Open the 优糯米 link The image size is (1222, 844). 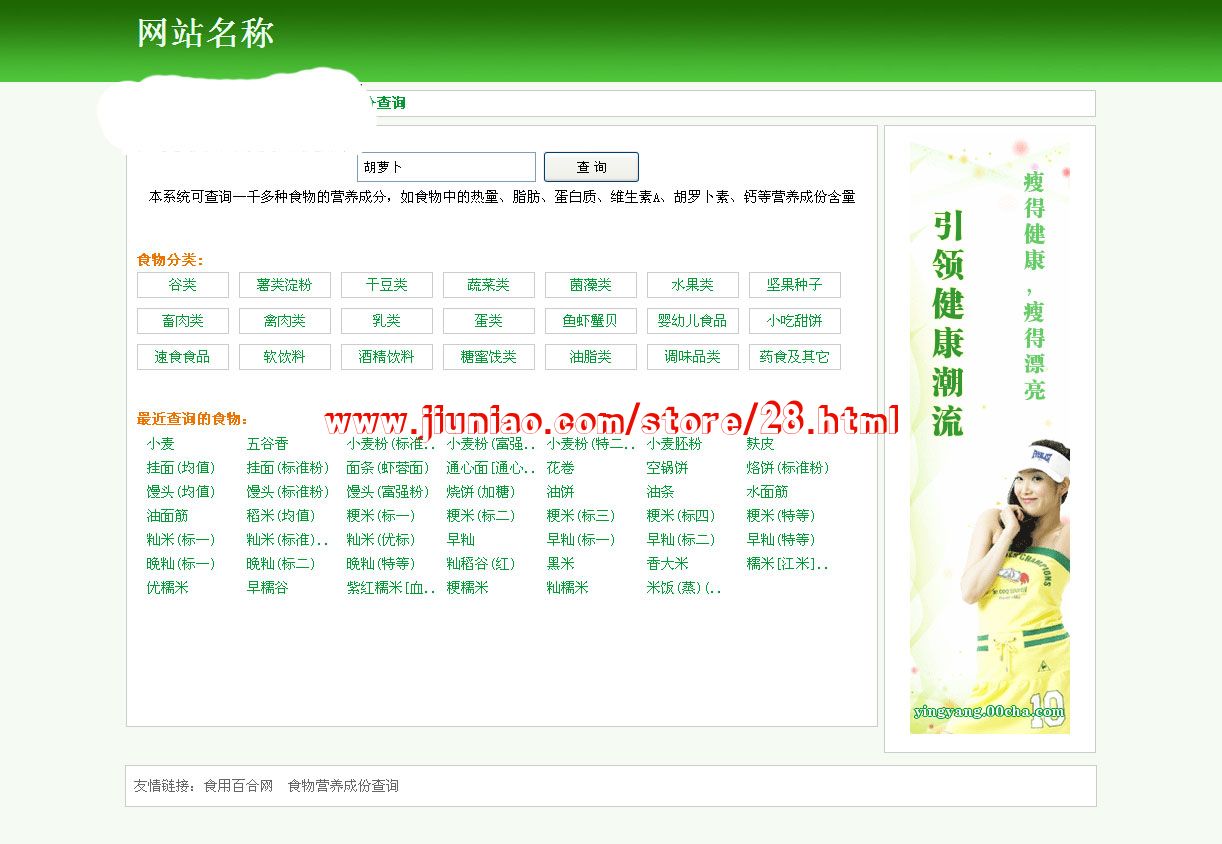point(168,588)
